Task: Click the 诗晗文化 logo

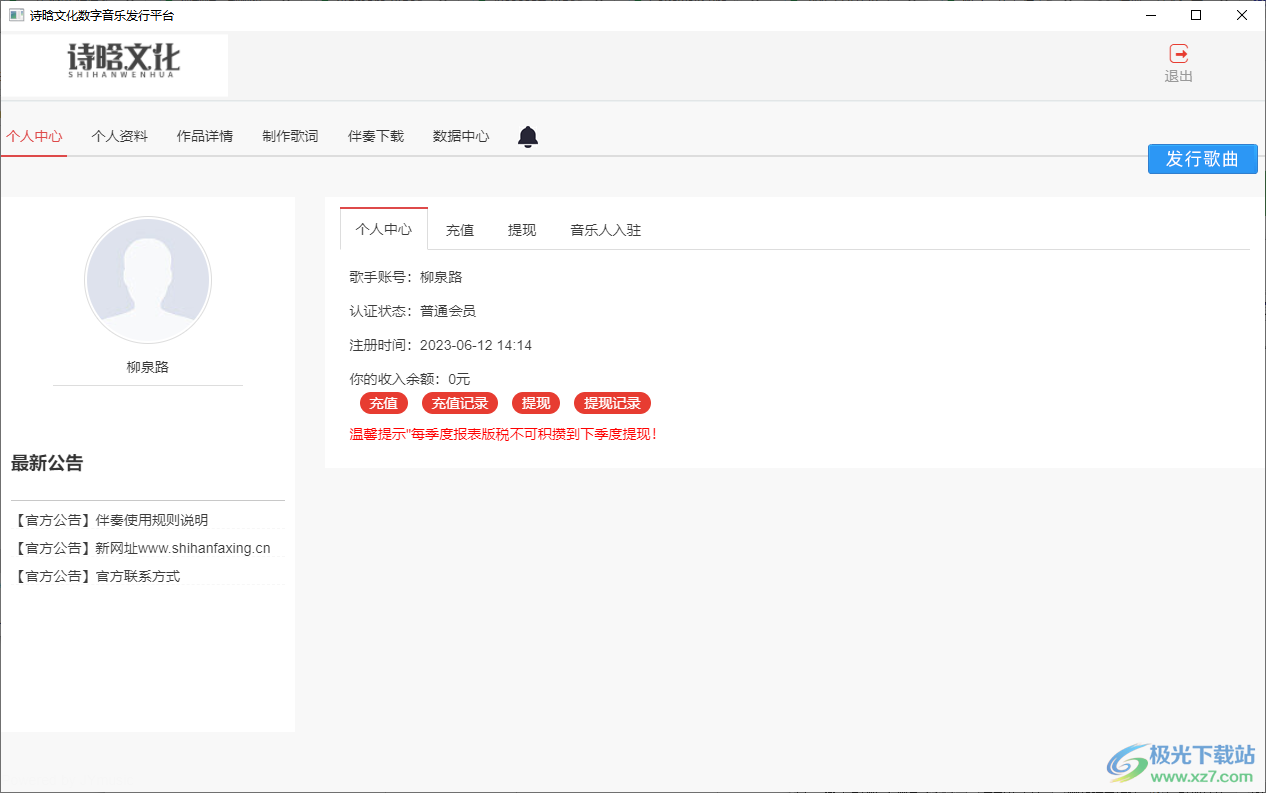Action: coord(120,62)
